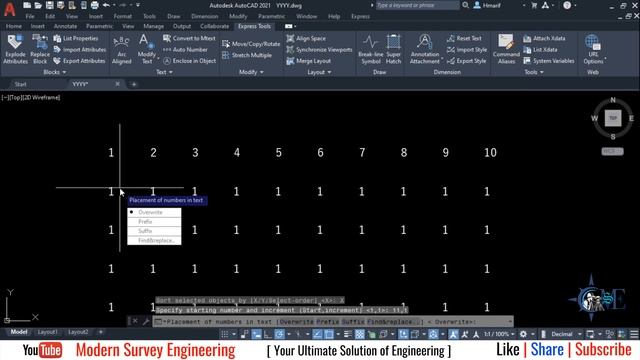Screen dimensions: 640x360
Task: Switch to Start document tab
Action: pyautogui.click(x=20, y=84)
